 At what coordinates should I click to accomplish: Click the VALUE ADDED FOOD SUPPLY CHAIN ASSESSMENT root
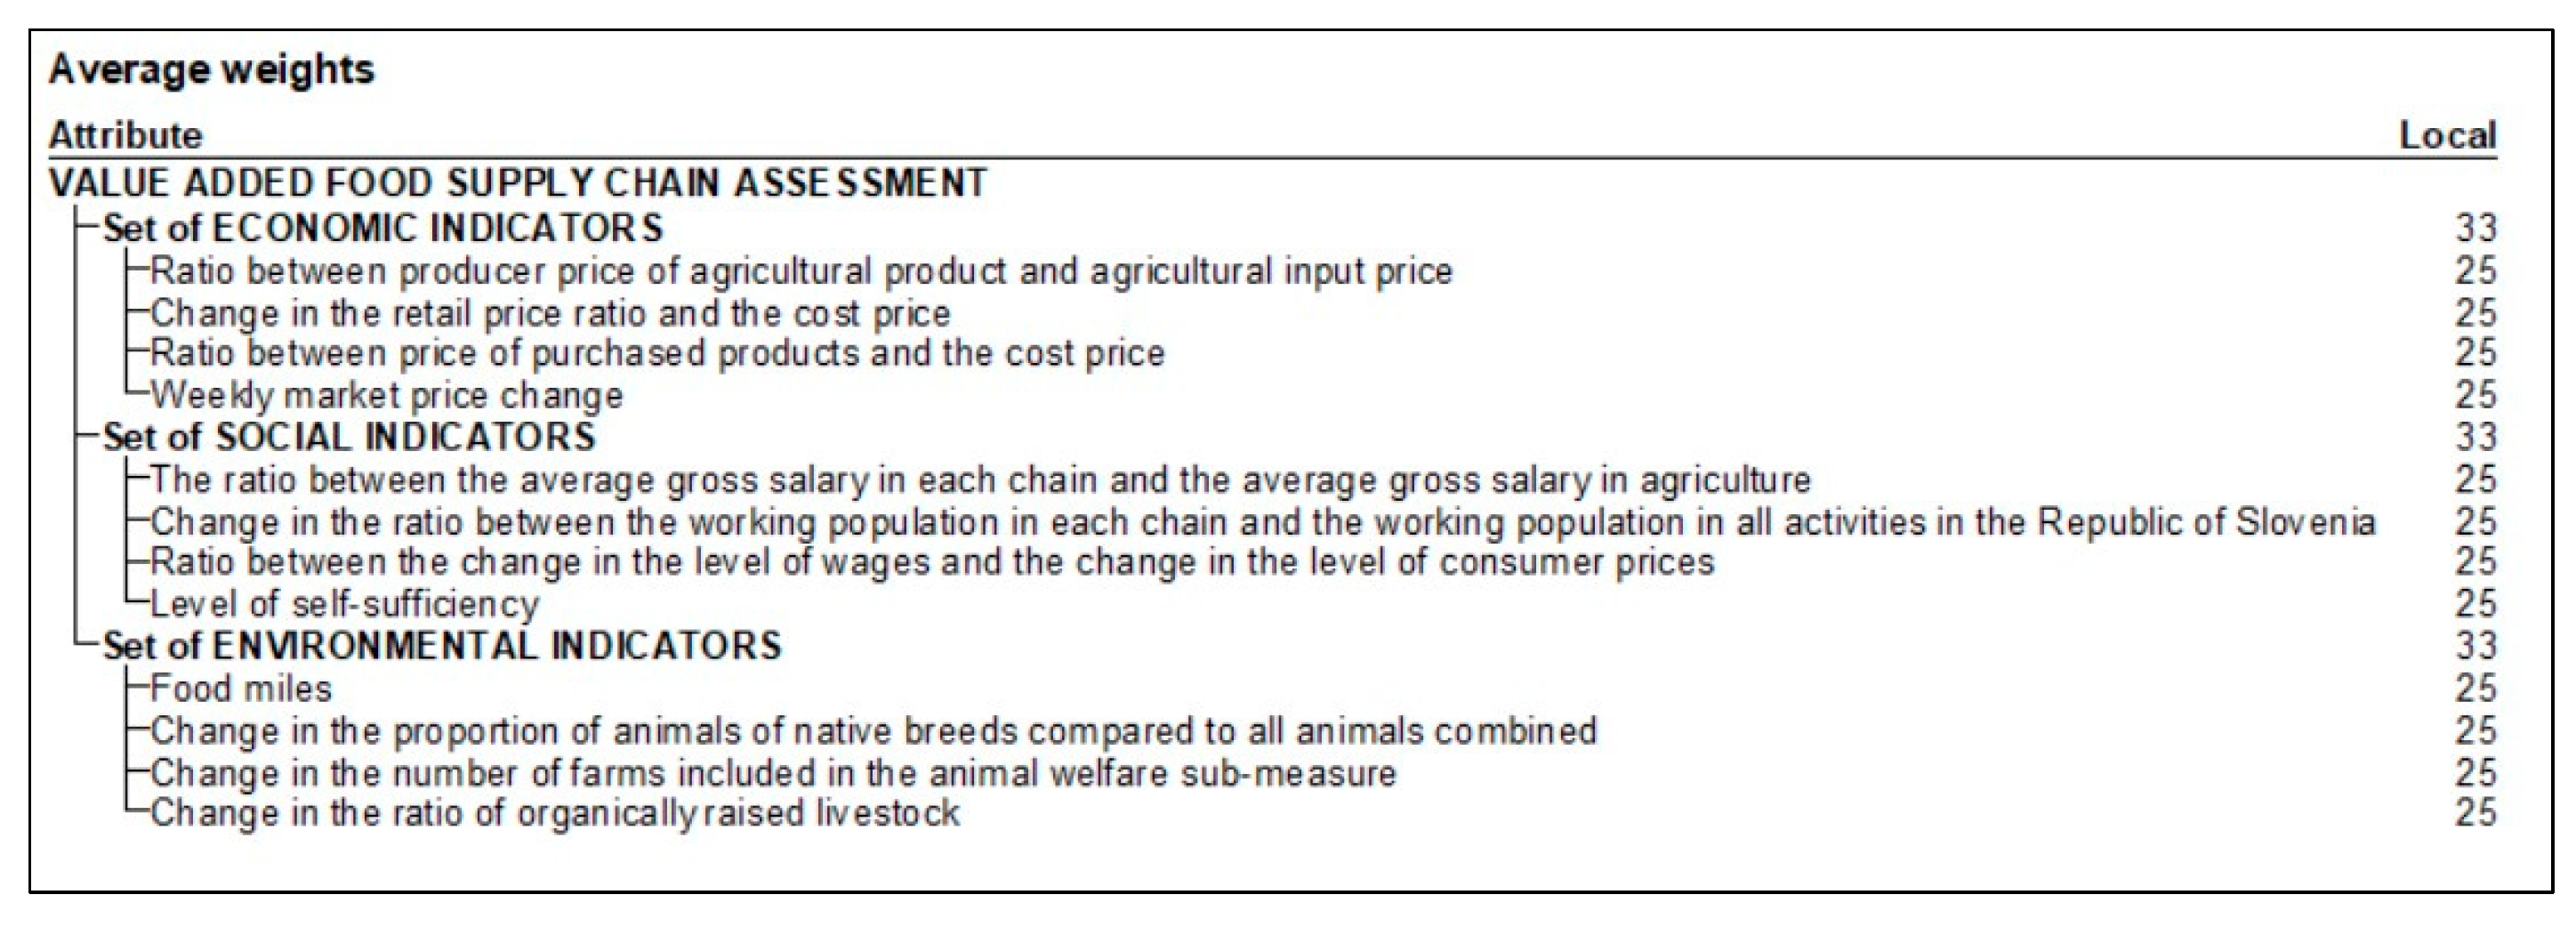[x=518, y=183]
